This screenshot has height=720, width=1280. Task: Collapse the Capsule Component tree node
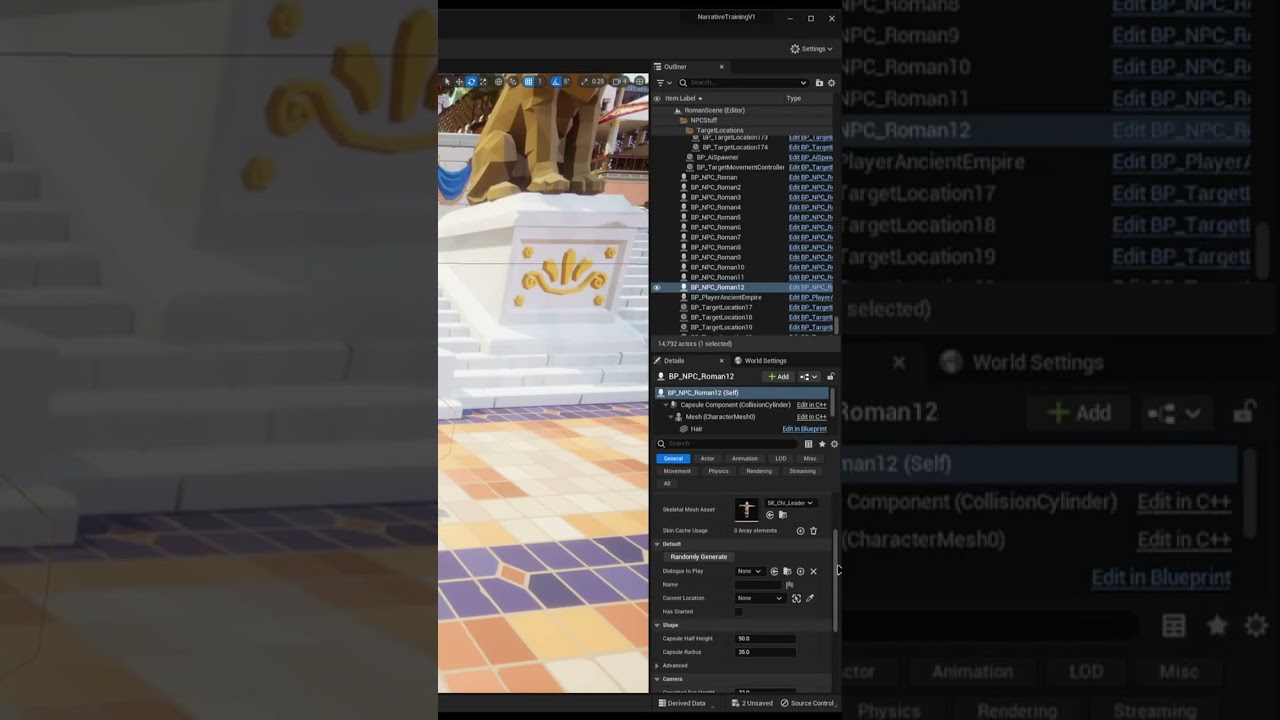(x=666, y=405)
